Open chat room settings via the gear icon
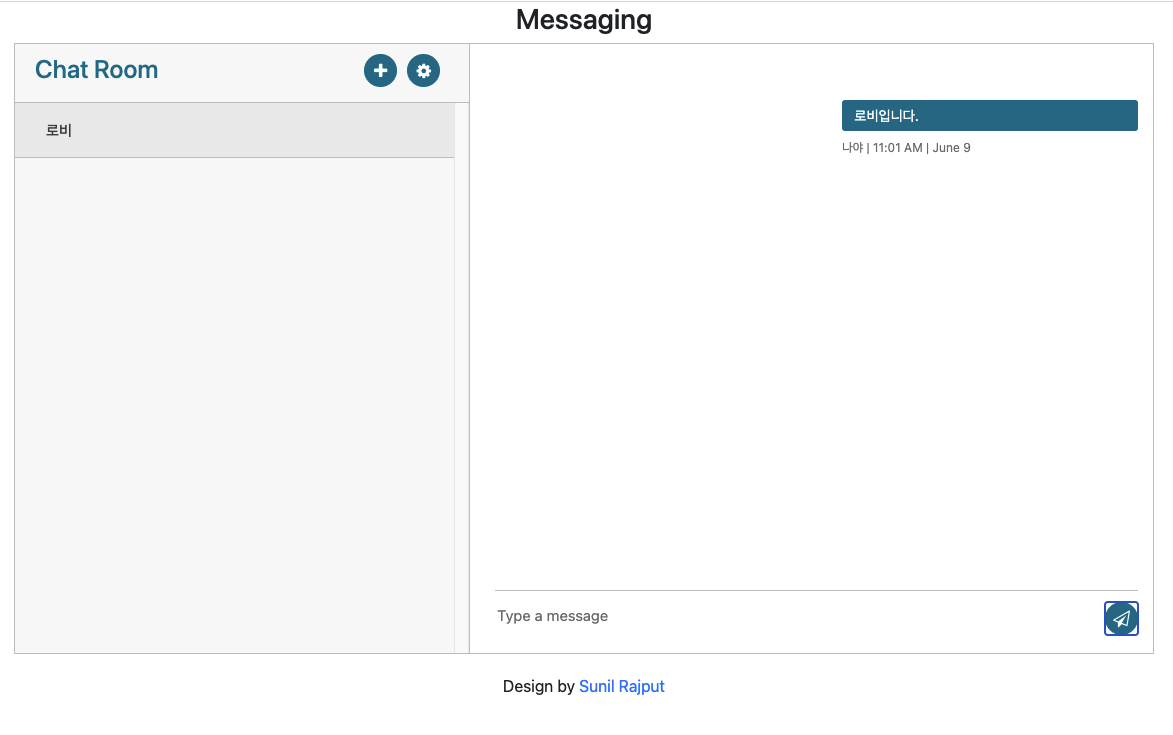 click(x=423, y=70)
